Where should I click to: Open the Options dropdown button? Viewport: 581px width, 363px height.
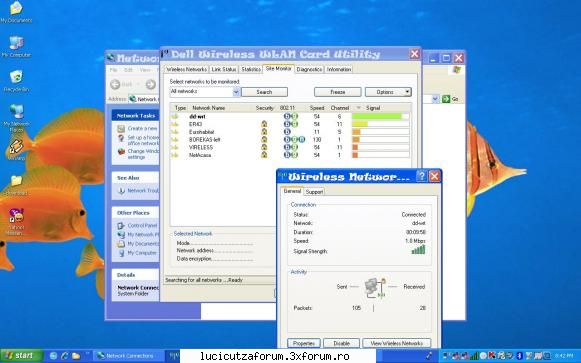pyautogui.click(x=388, y=92)
